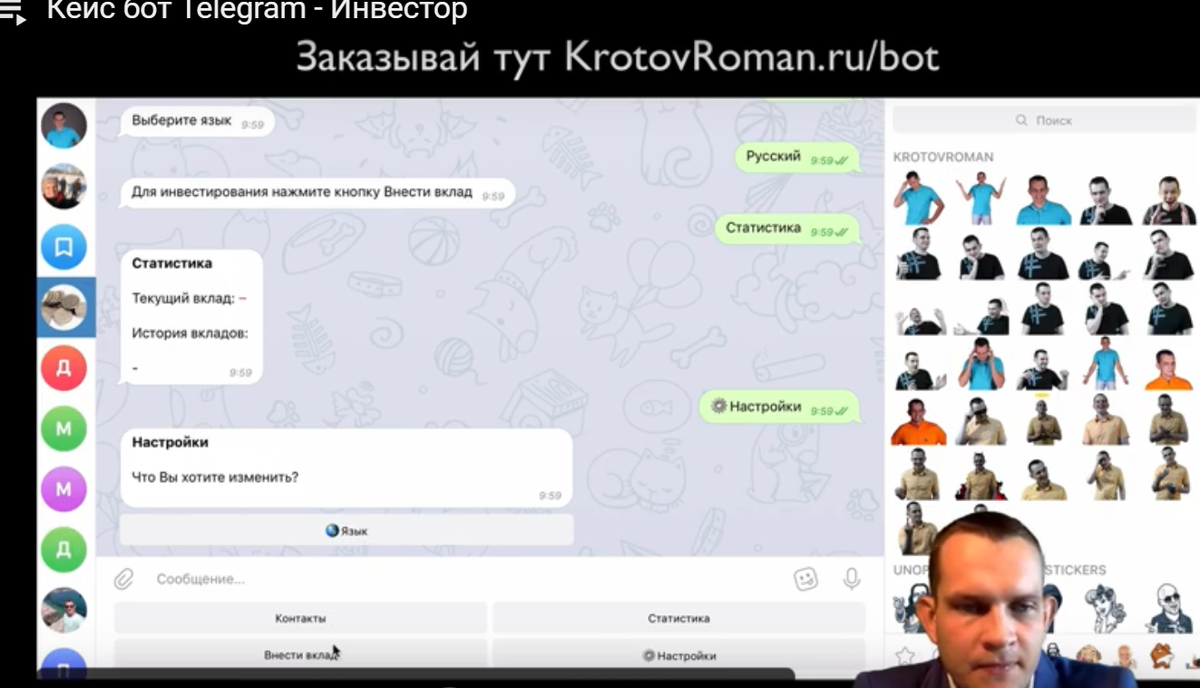This screenshot has width=1200, height=688.
Task: Open the second photo avatar chat in sidebar
Action: point(64,186)
